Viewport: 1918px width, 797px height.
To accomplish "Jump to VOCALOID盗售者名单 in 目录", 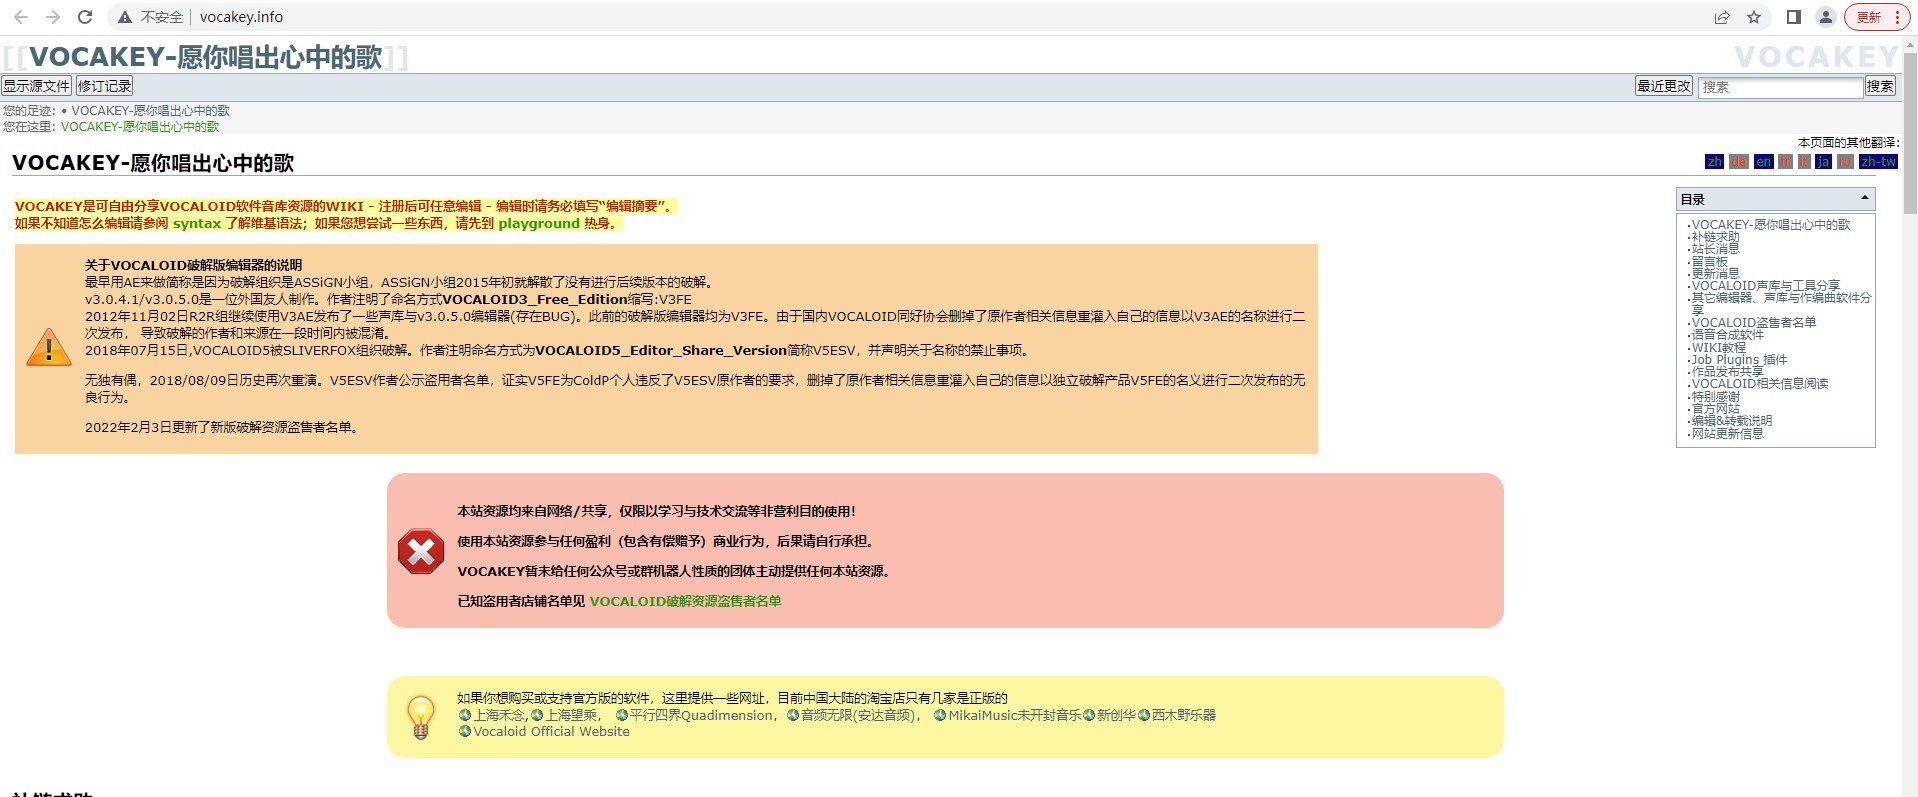I will point(1754,323).
